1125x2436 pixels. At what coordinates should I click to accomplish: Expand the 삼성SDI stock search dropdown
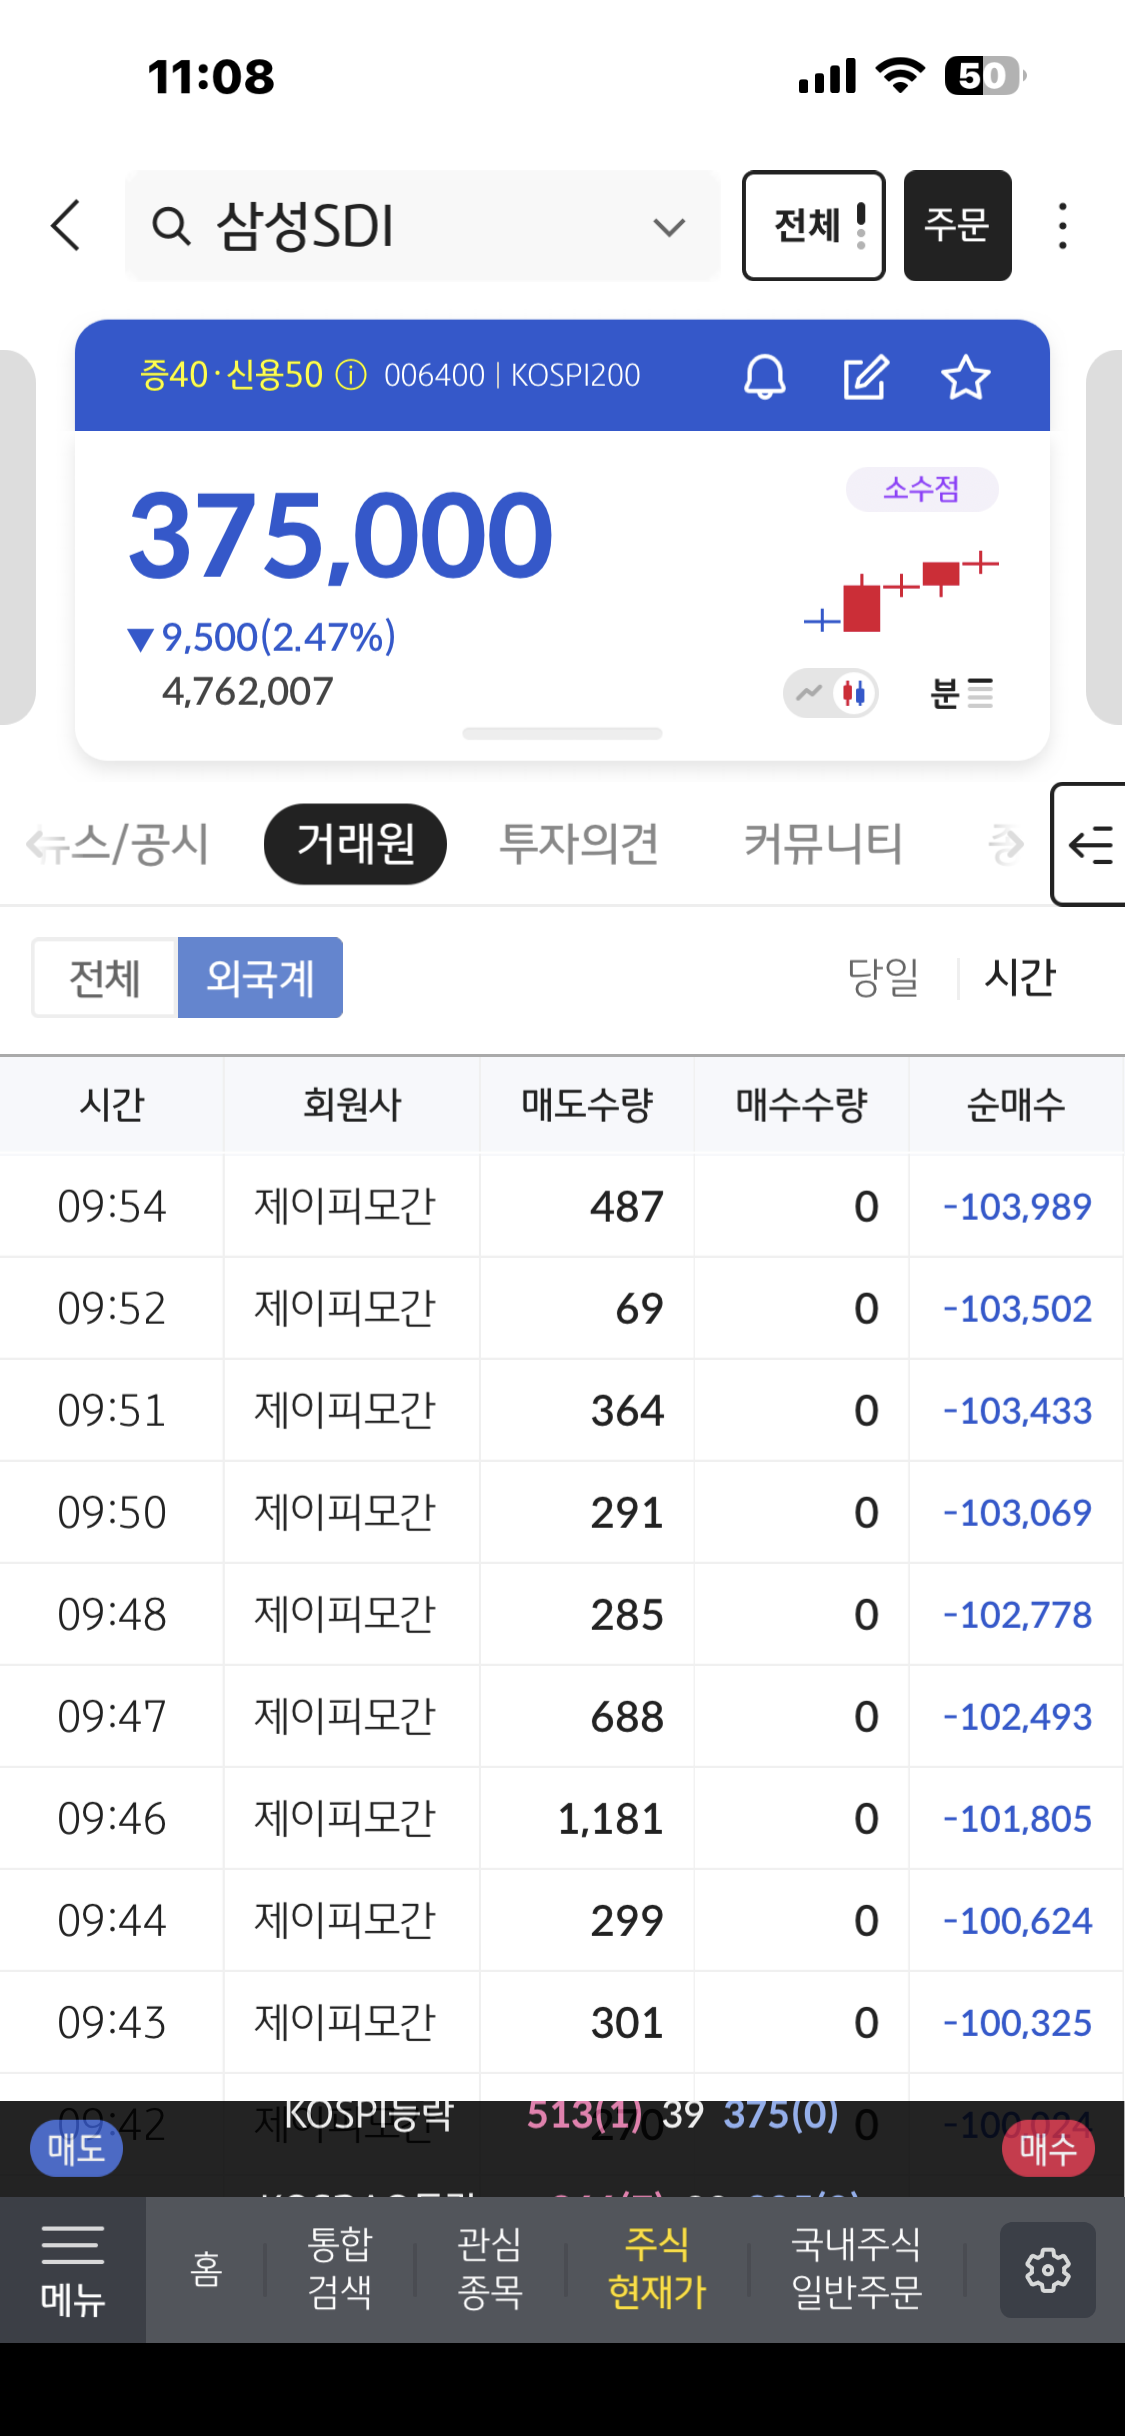pyautogui.click(x=669, y=227)
